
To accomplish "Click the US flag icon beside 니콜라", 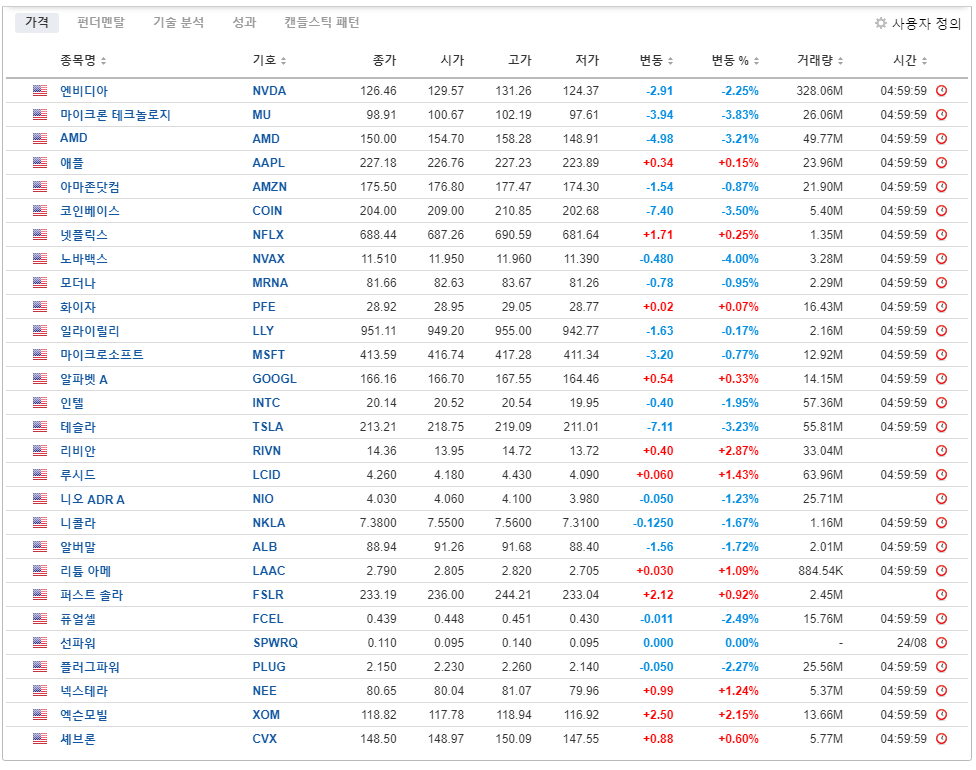I will (40, 523).
